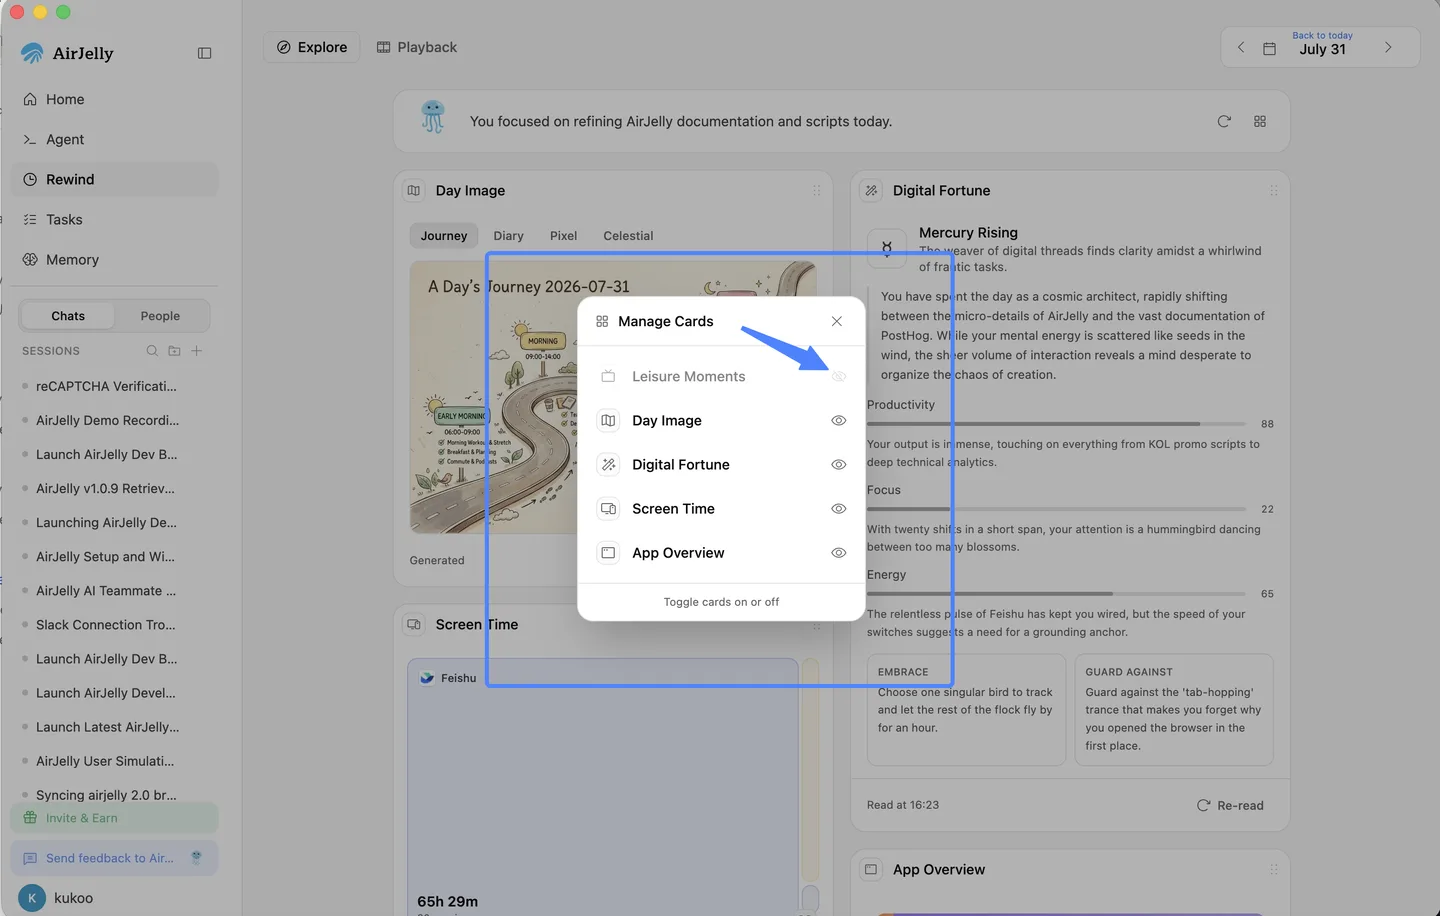1440x916 pixels.
Task: Search sessions with the magnifier icon
Action: click(152, 351)
